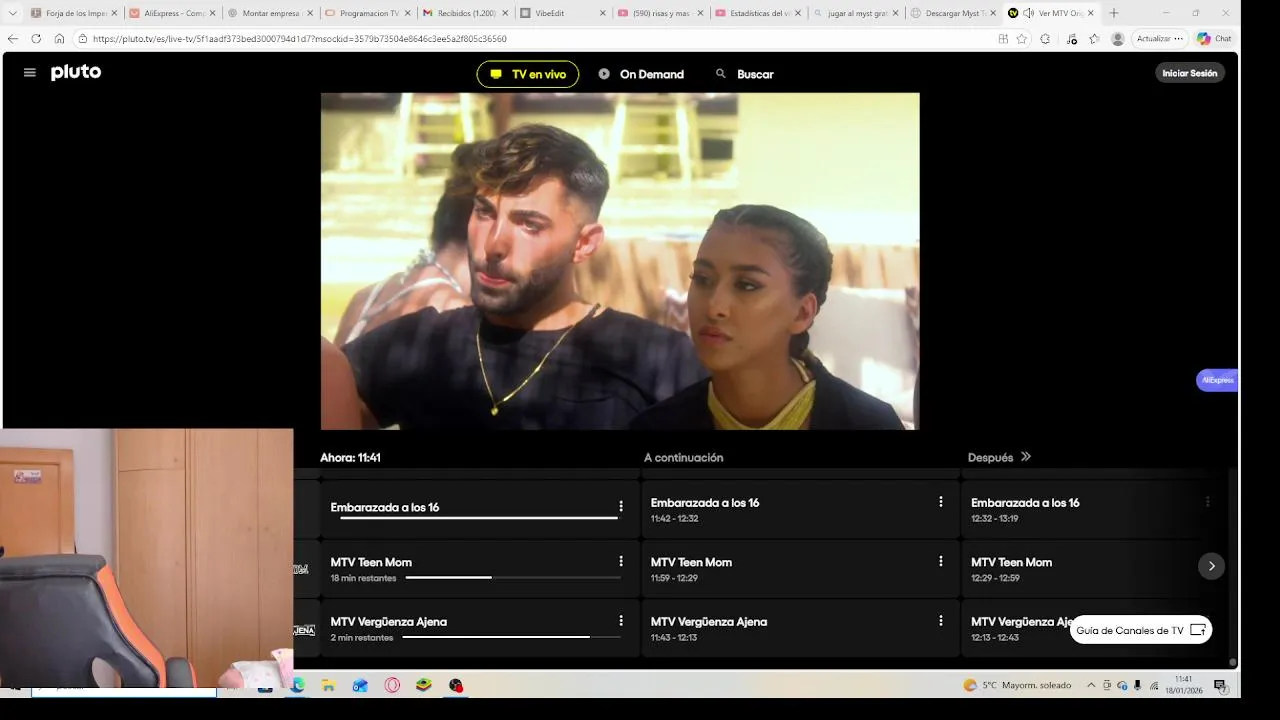Open weather widget 5°C Mayorm. soleado
The image size is (1280, 720).
coord(1017,685)
